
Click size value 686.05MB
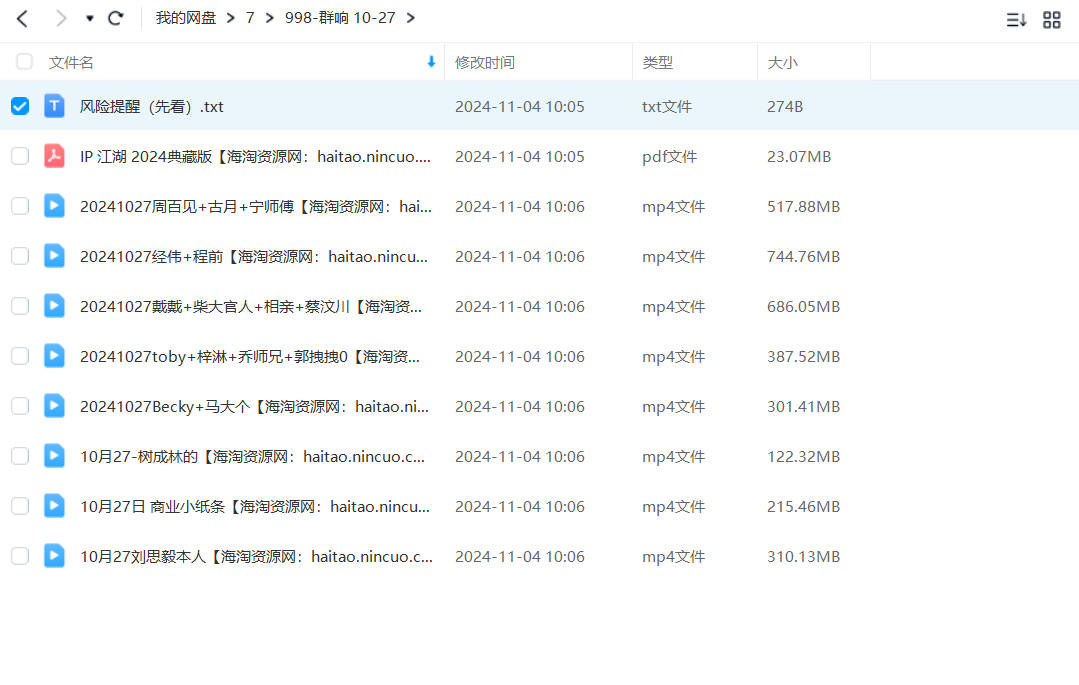[x=804, y=306]
